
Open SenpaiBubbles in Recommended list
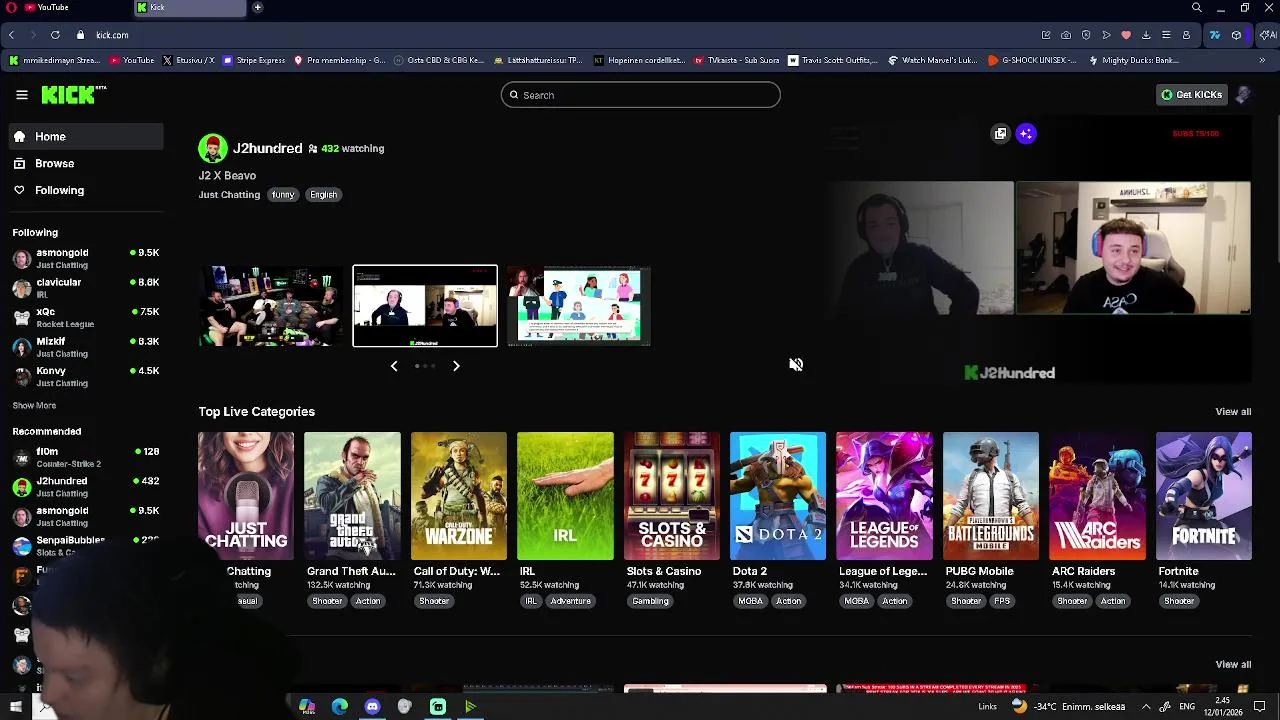(x=85, y=546)
